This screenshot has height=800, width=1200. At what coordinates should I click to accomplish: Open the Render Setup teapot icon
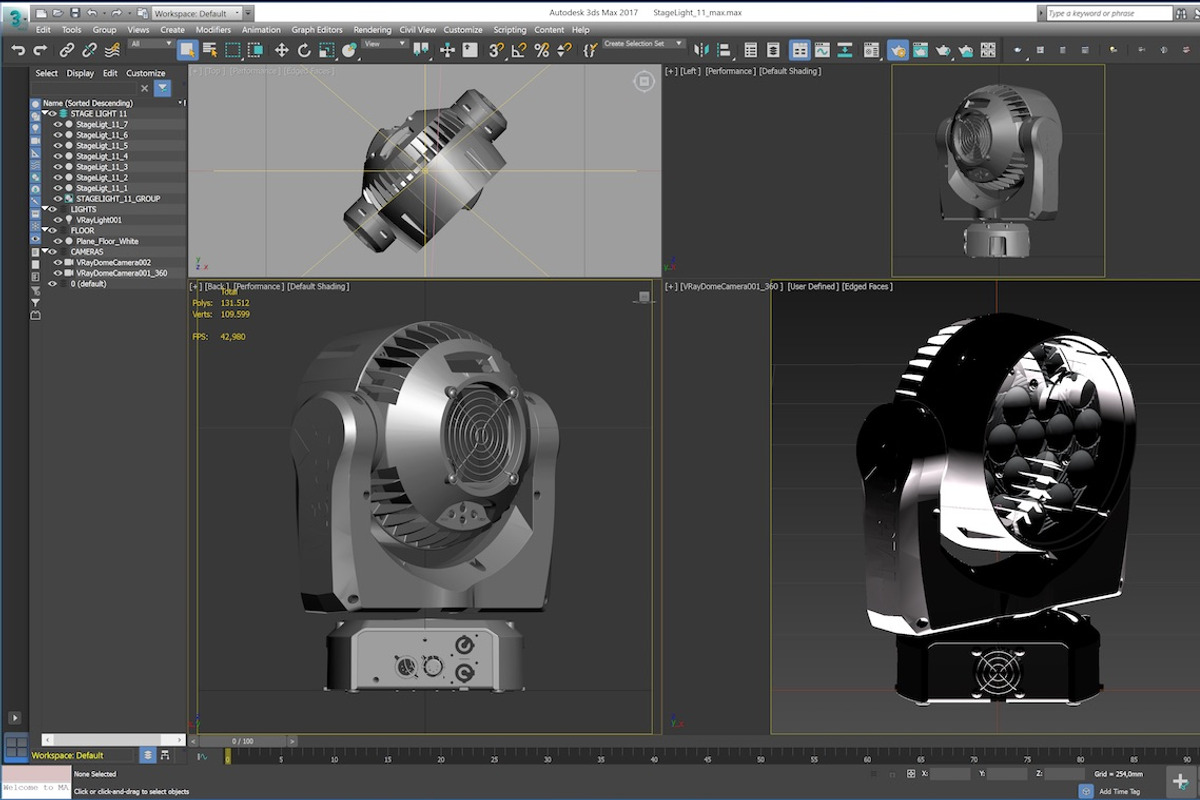pos(898,50)
